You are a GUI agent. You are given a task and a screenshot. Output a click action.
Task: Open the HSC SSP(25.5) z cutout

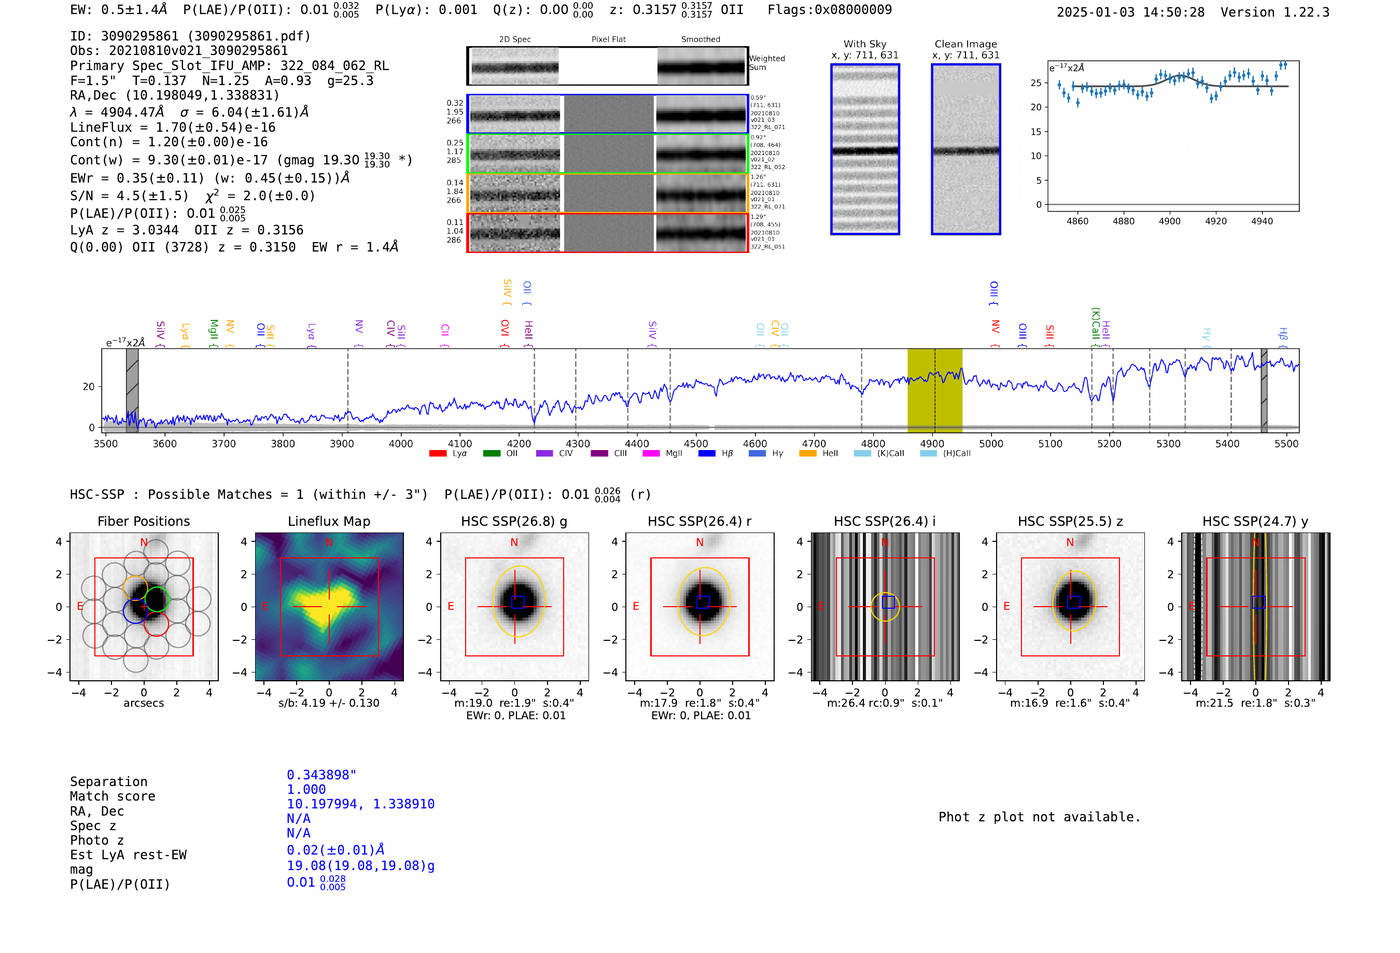pyautogui.click(x=1070, y=607)
